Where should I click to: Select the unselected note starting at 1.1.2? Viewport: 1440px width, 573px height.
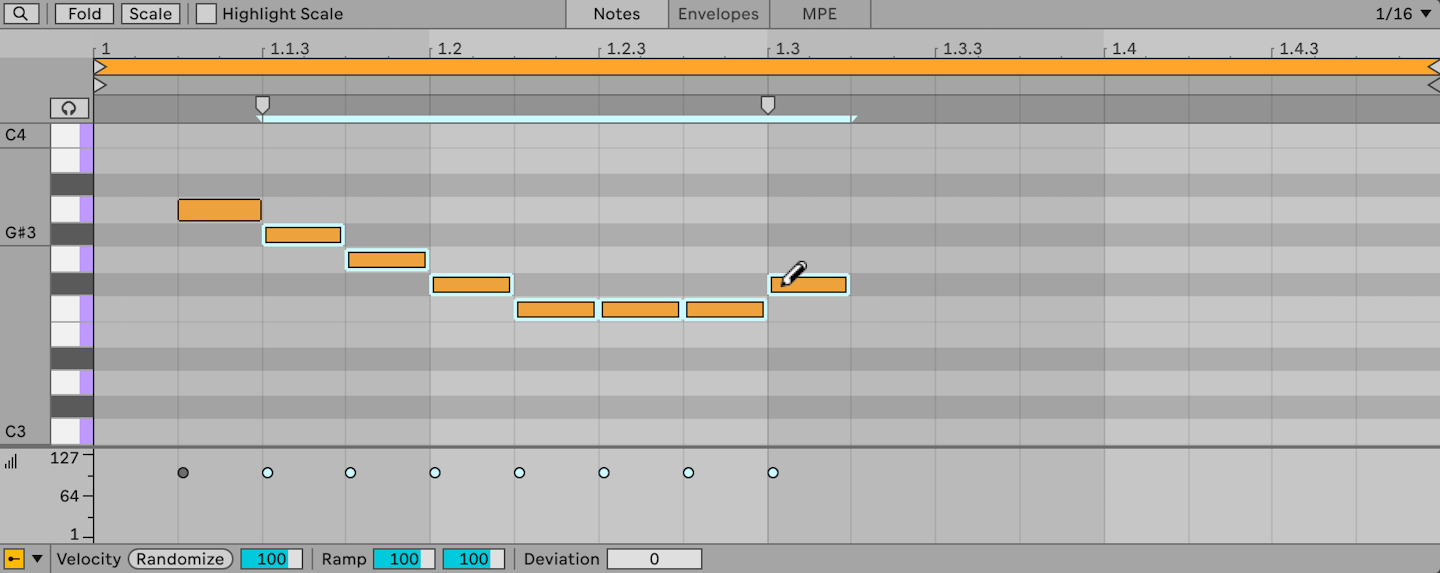220,210
